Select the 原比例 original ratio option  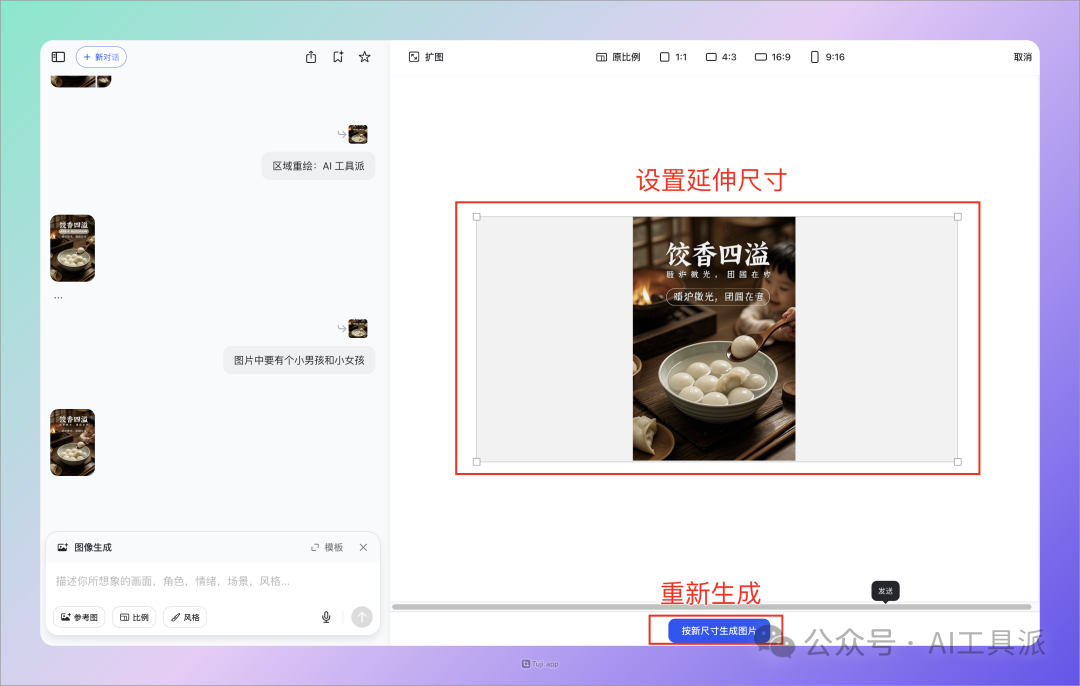point(617,57)
